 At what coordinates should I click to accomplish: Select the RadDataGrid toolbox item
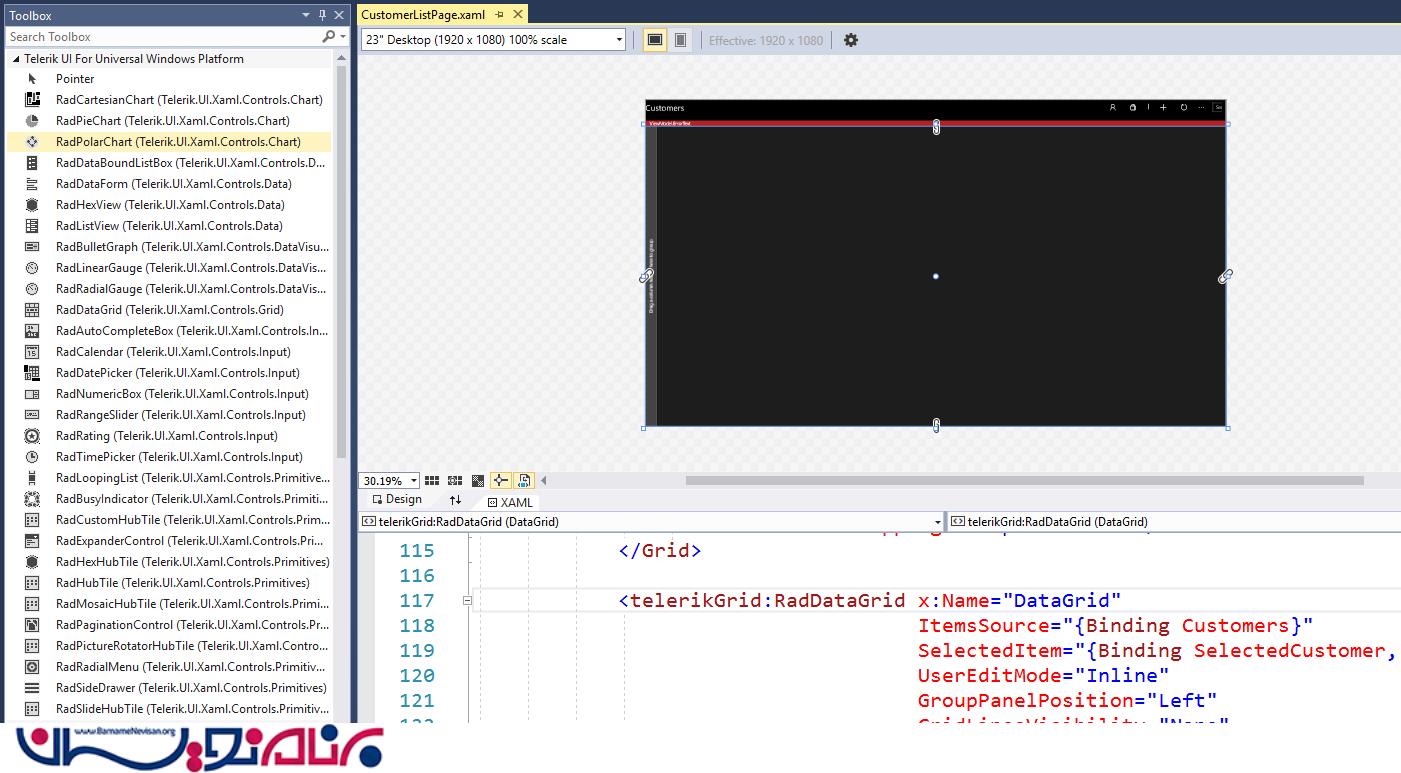[x=170, y=310]
